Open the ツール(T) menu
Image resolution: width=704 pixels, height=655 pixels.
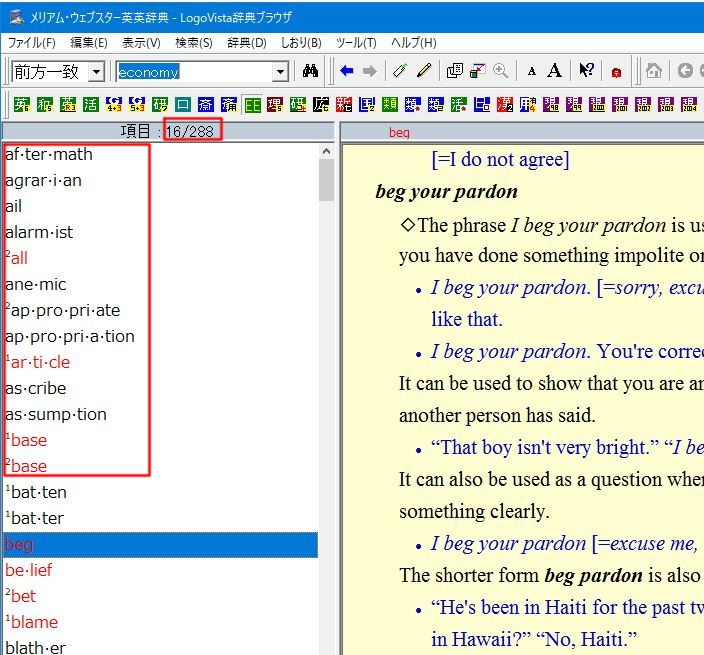pyautogui.click(x=356, y=43)
